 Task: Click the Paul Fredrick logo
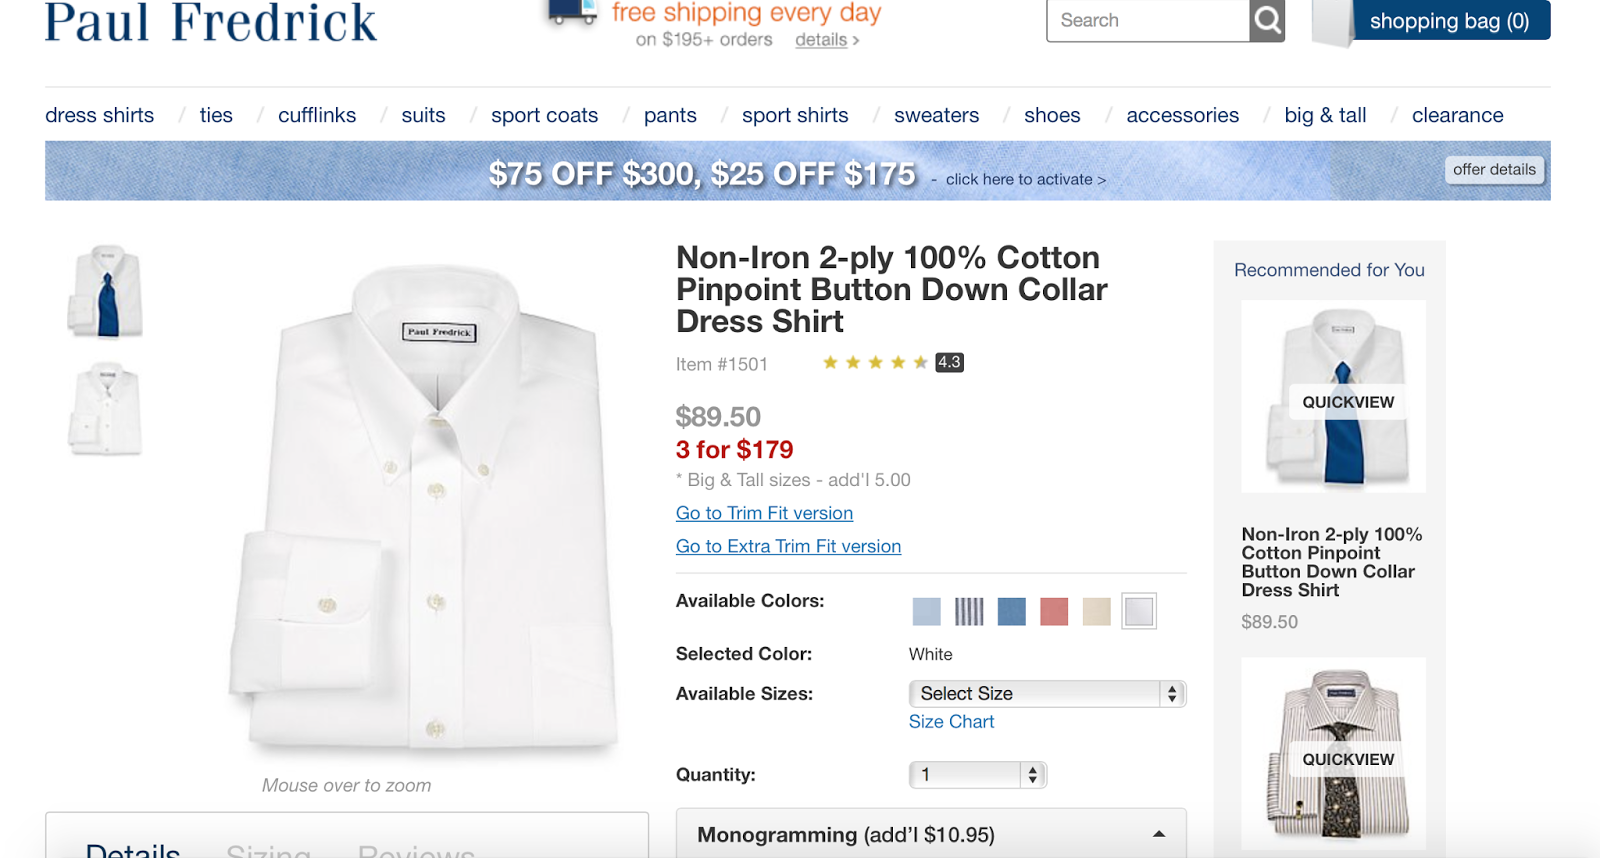click(x=211, y=22)
